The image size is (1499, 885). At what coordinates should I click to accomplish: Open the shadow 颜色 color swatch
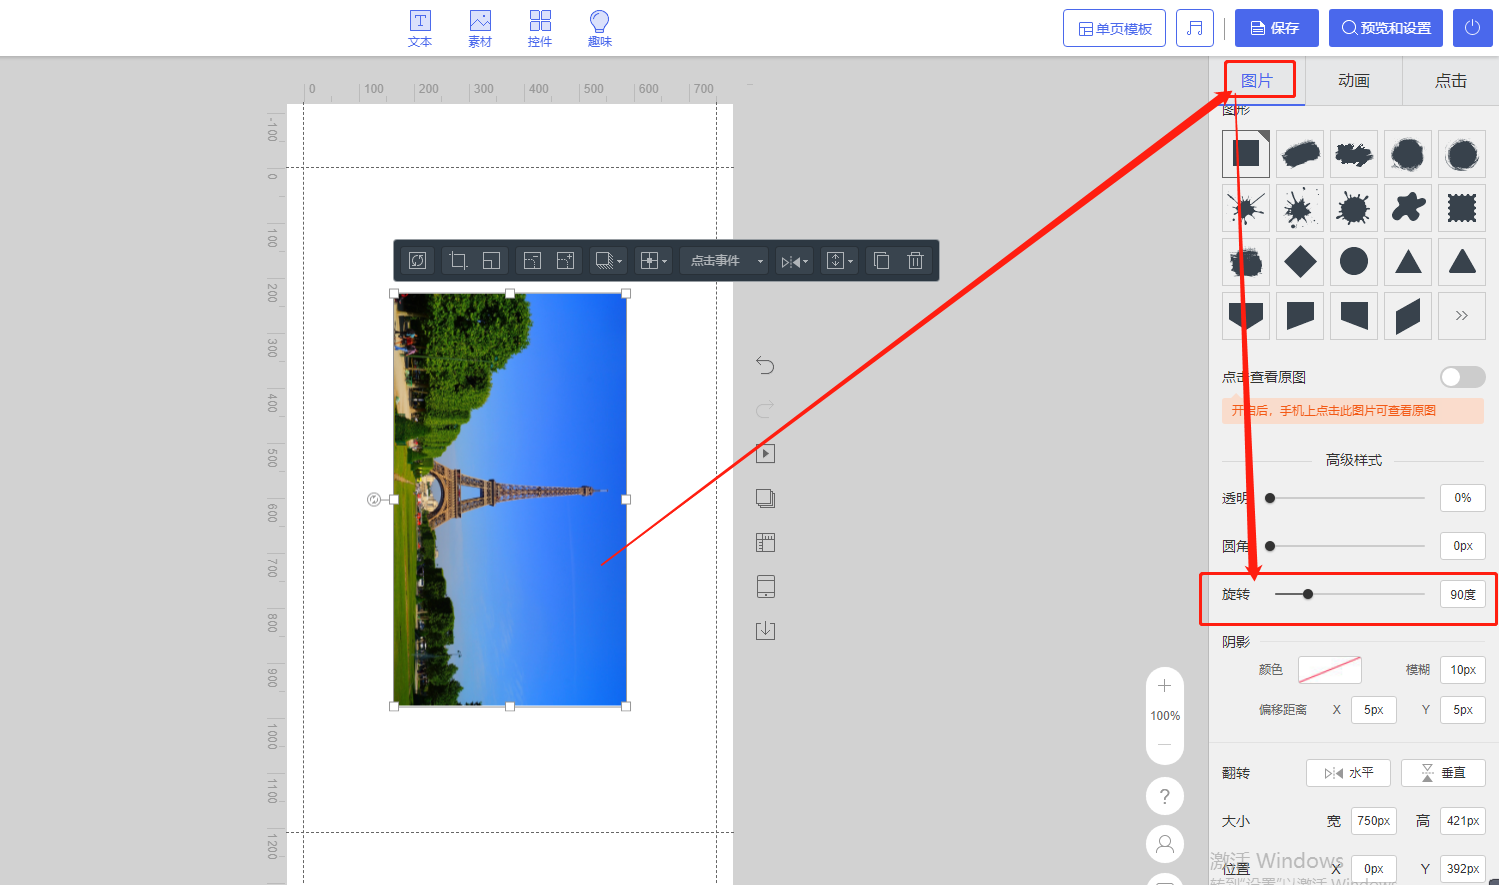click(x=1330, y=670)
